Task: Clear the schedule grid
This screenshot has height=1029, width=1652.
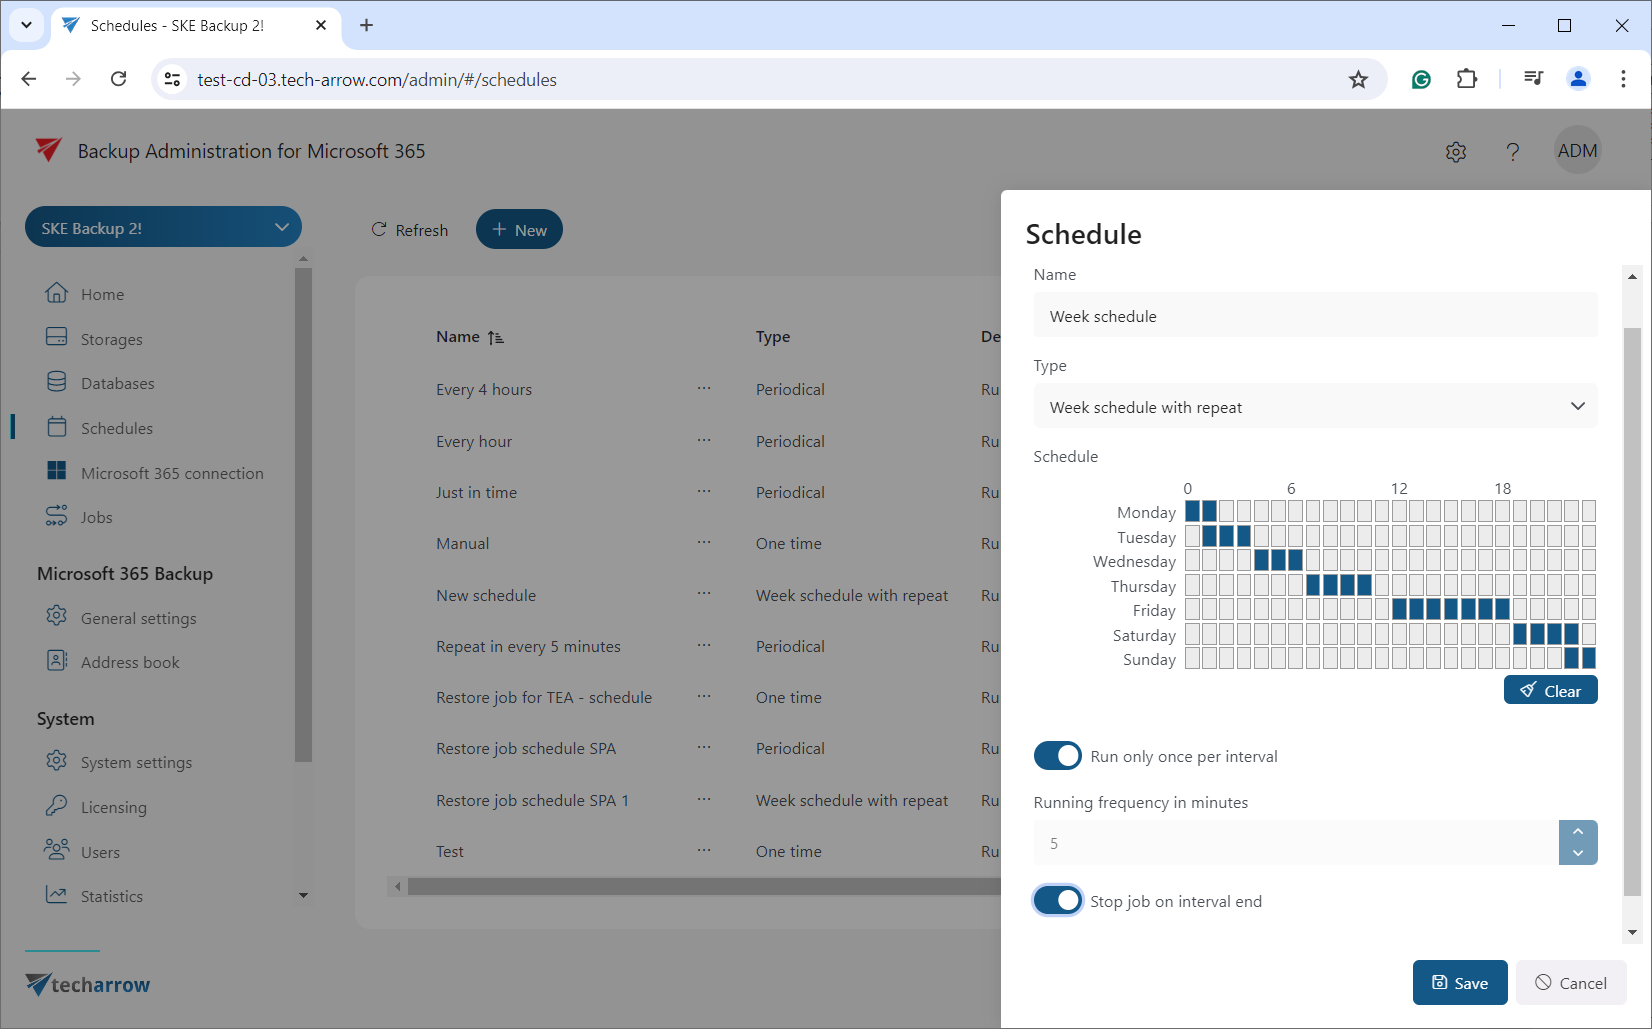Action: point(1550,691)
